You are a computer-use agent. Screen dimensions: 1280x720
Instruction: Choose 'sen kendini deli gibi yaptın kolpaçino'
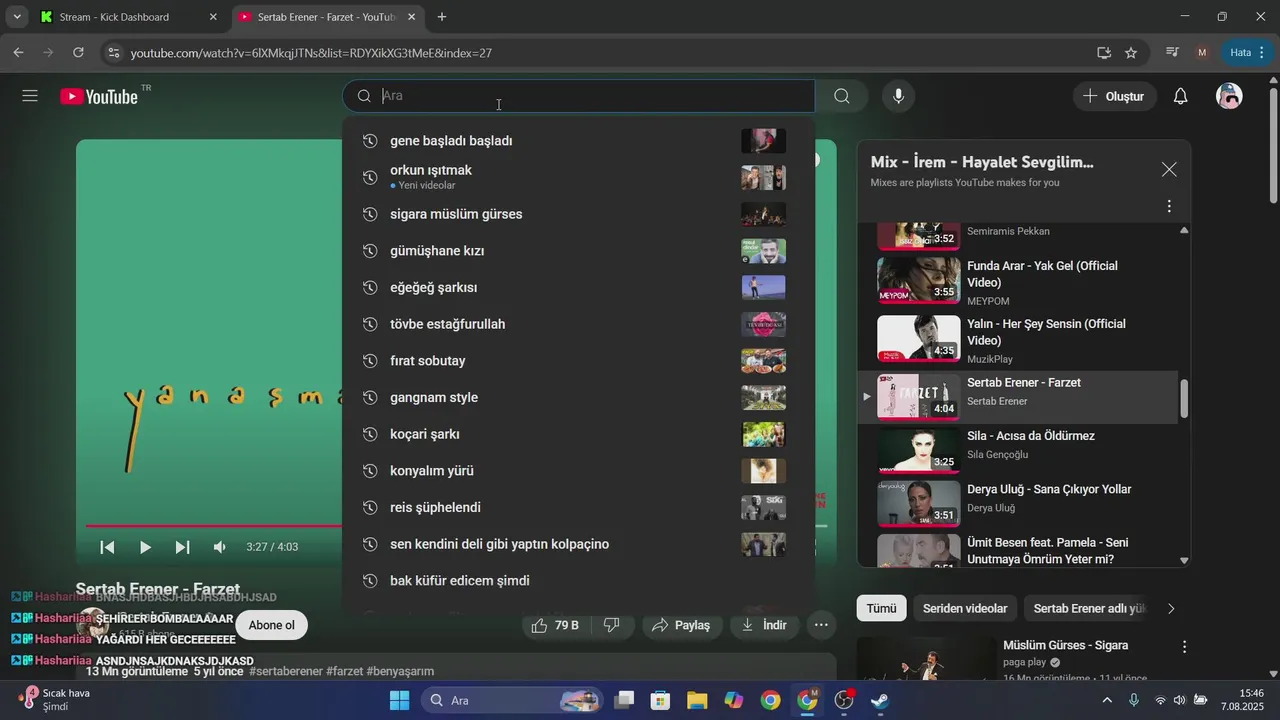click(x=578, y=544)
